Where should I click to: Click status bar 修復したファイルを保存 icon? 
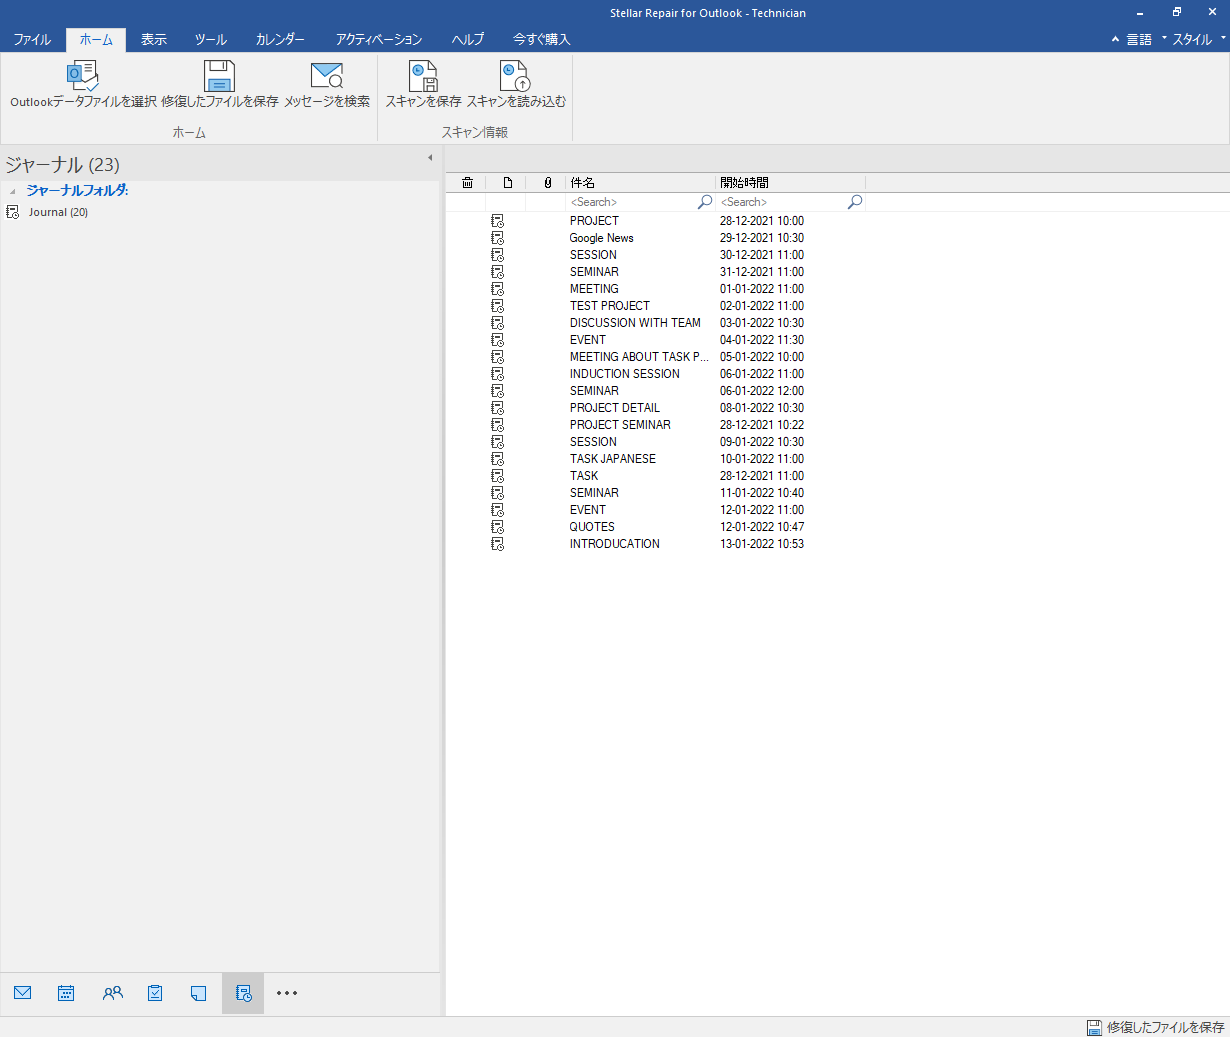[x=1095, y=1027]
